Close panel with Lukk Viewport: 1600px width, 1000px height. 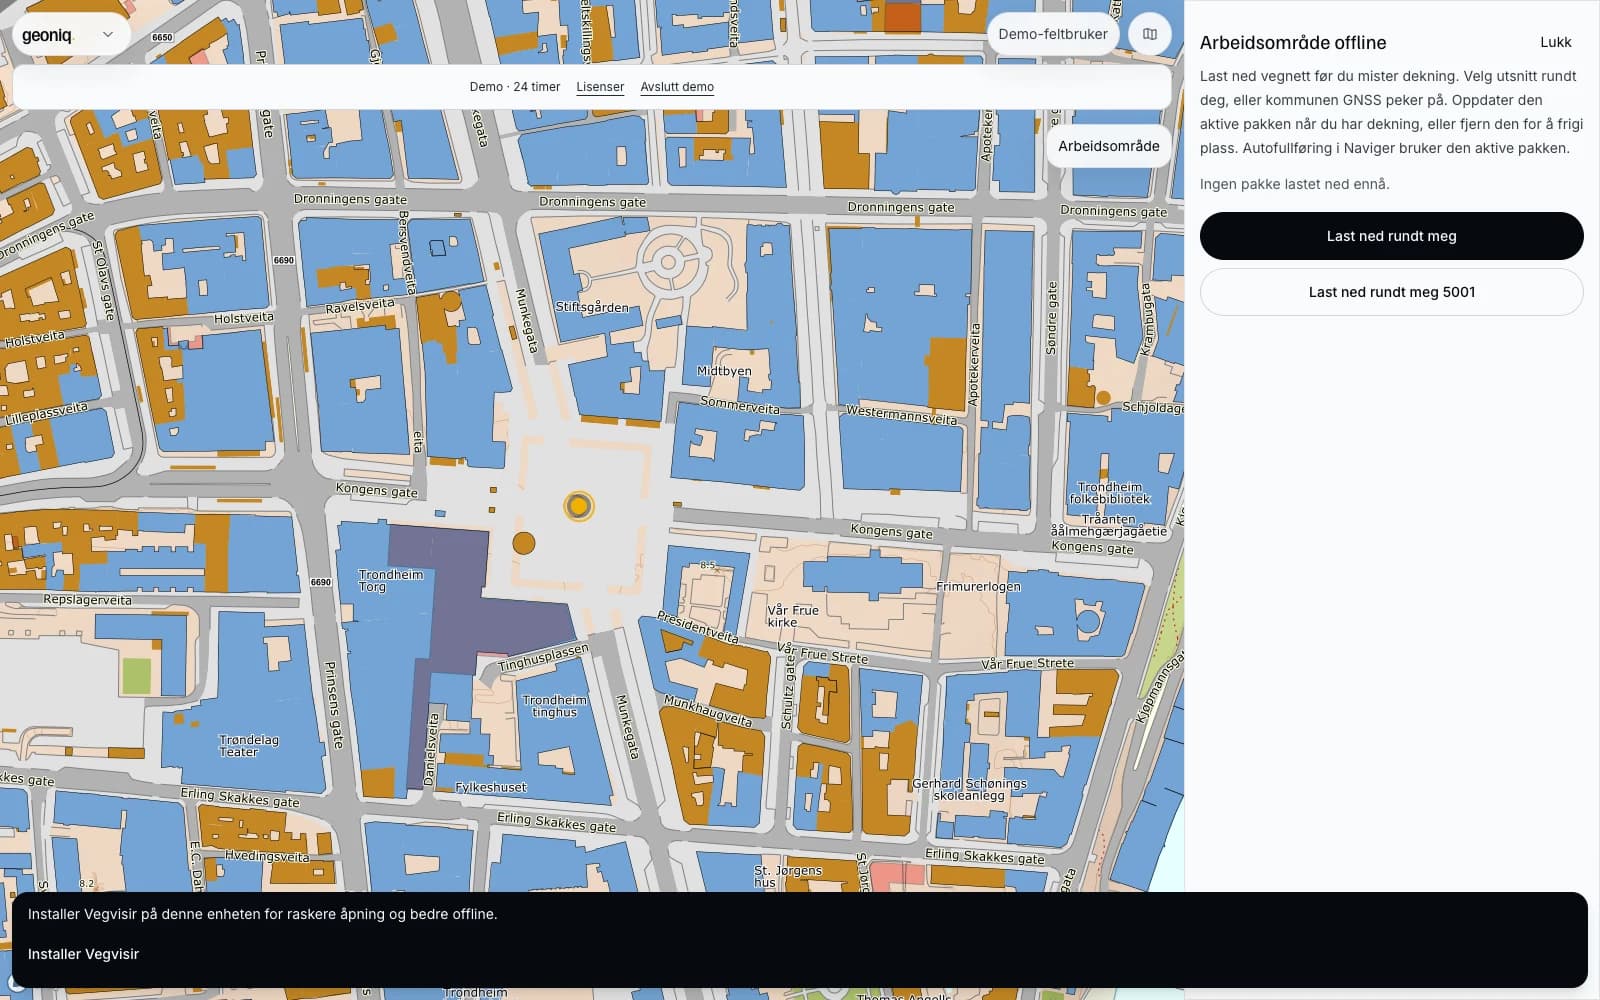[x=1556, y=42]
